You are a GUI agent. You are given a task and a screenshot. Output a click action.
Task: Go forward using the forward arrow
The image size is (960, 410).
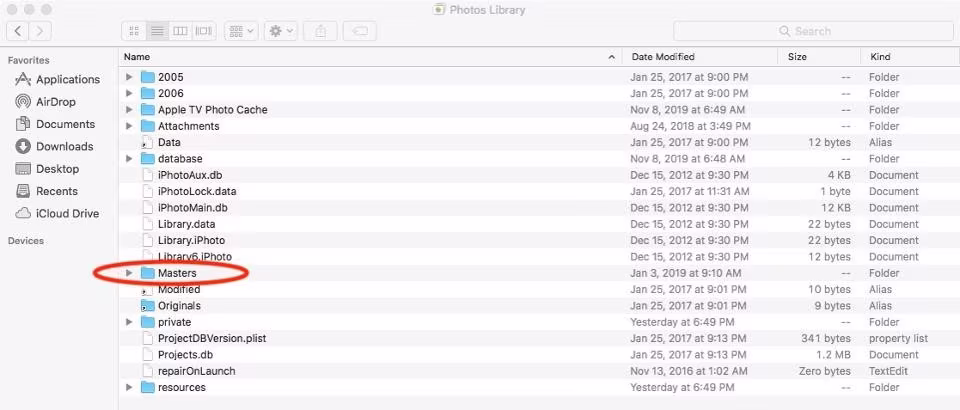coord(40,31)
